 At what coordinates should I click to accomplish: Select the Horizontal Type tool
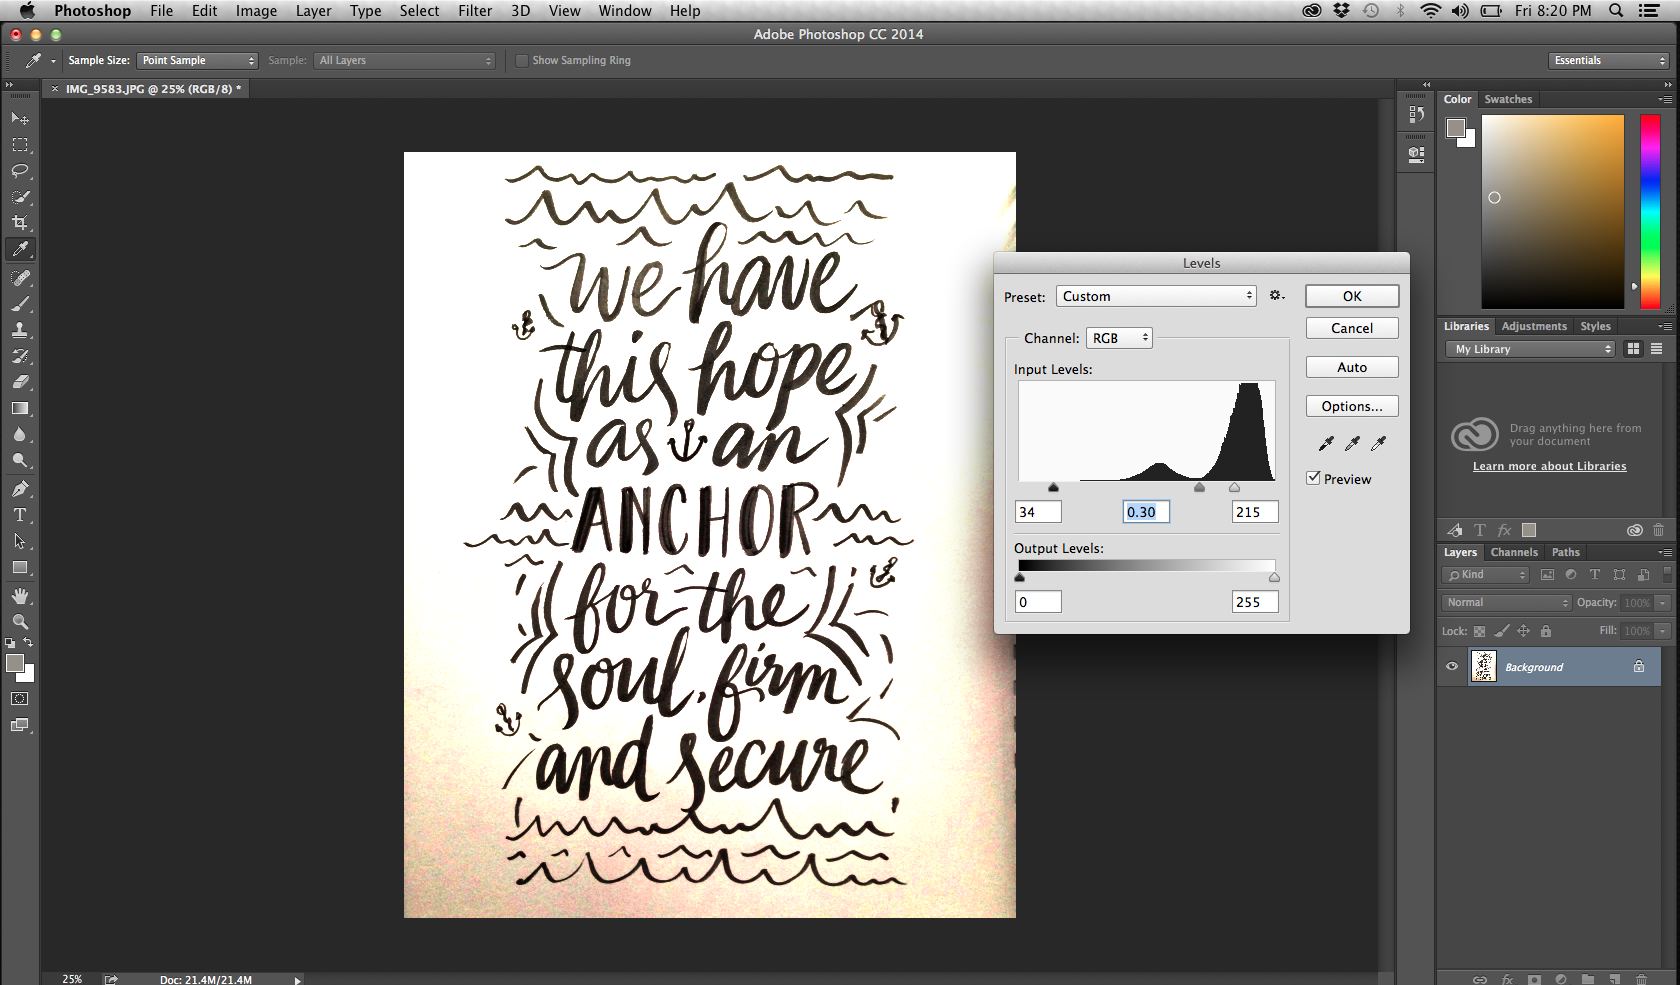point(20,515)
